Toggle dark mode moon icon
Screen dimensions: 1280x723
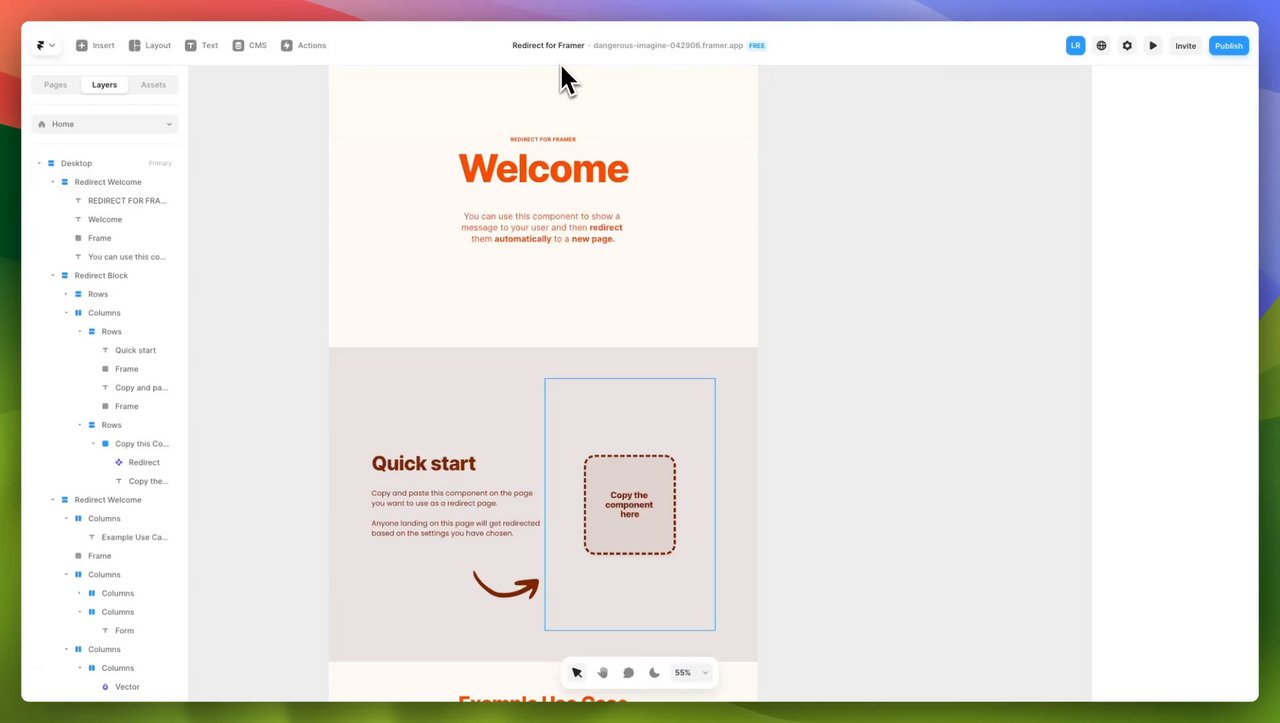coord(654,673)
